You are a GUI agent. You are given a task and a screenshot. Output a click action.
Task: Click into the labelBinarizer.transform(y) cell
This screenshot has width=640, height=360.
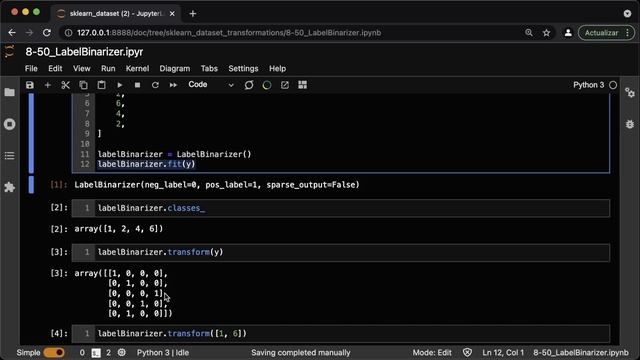click(x=341, y=252)
